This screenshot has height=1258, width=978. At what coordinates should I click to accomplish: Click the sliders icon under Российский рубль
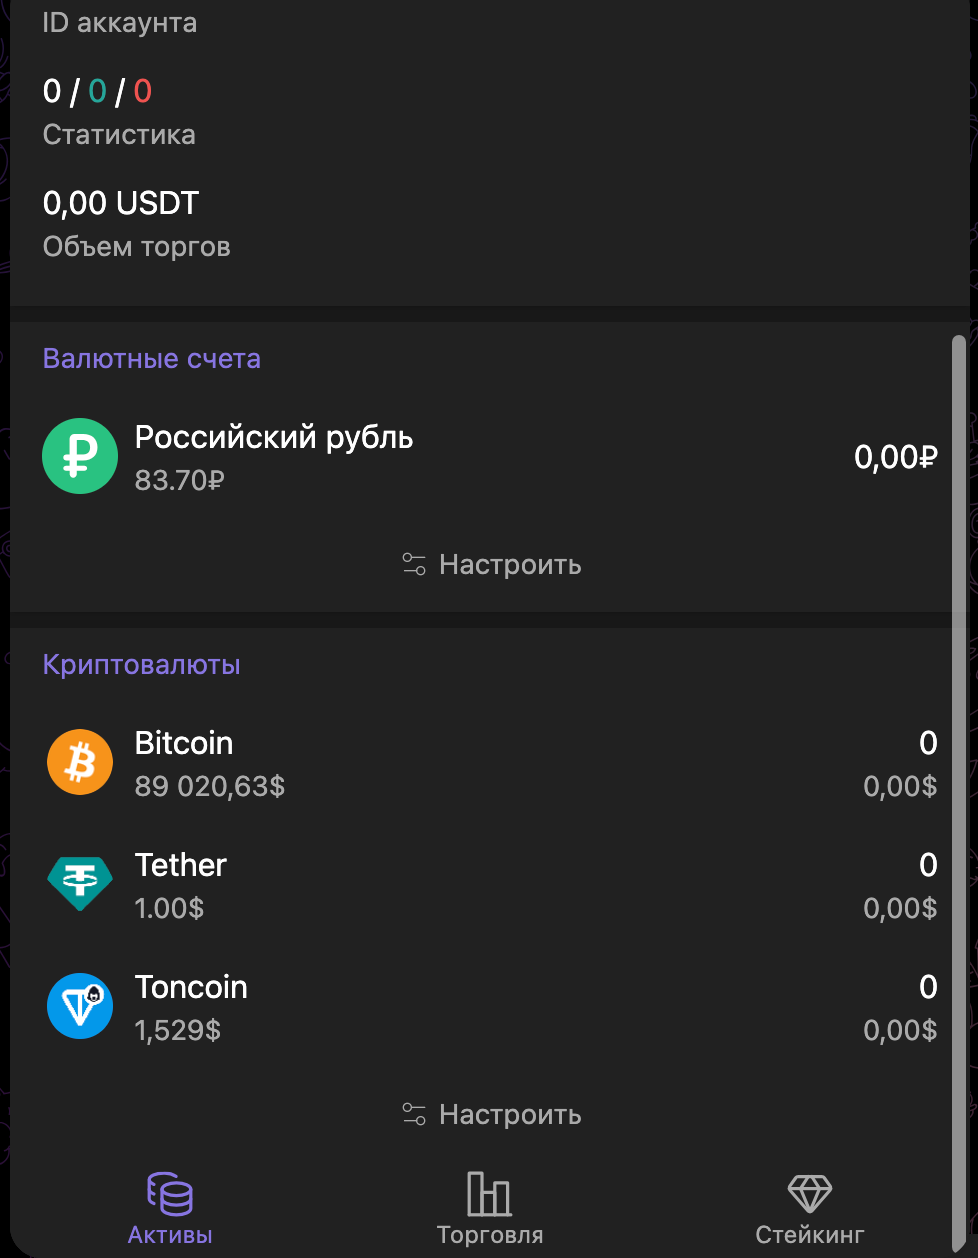coord(414,565)
